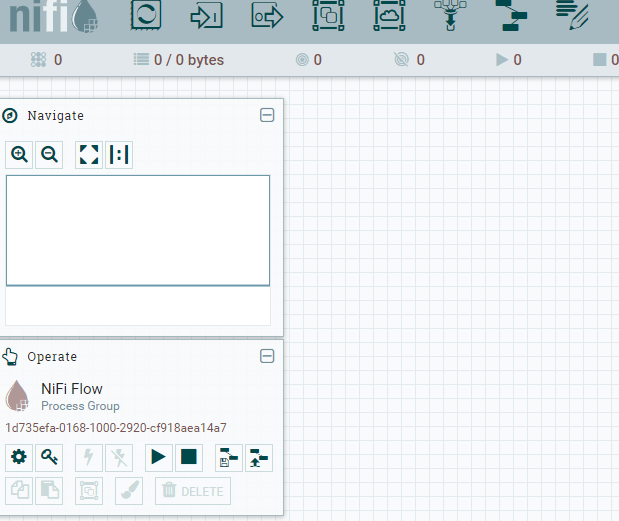Start the NiFi Flow process group
This screenshot has width=619, height=521.
[x=158, y=458]
